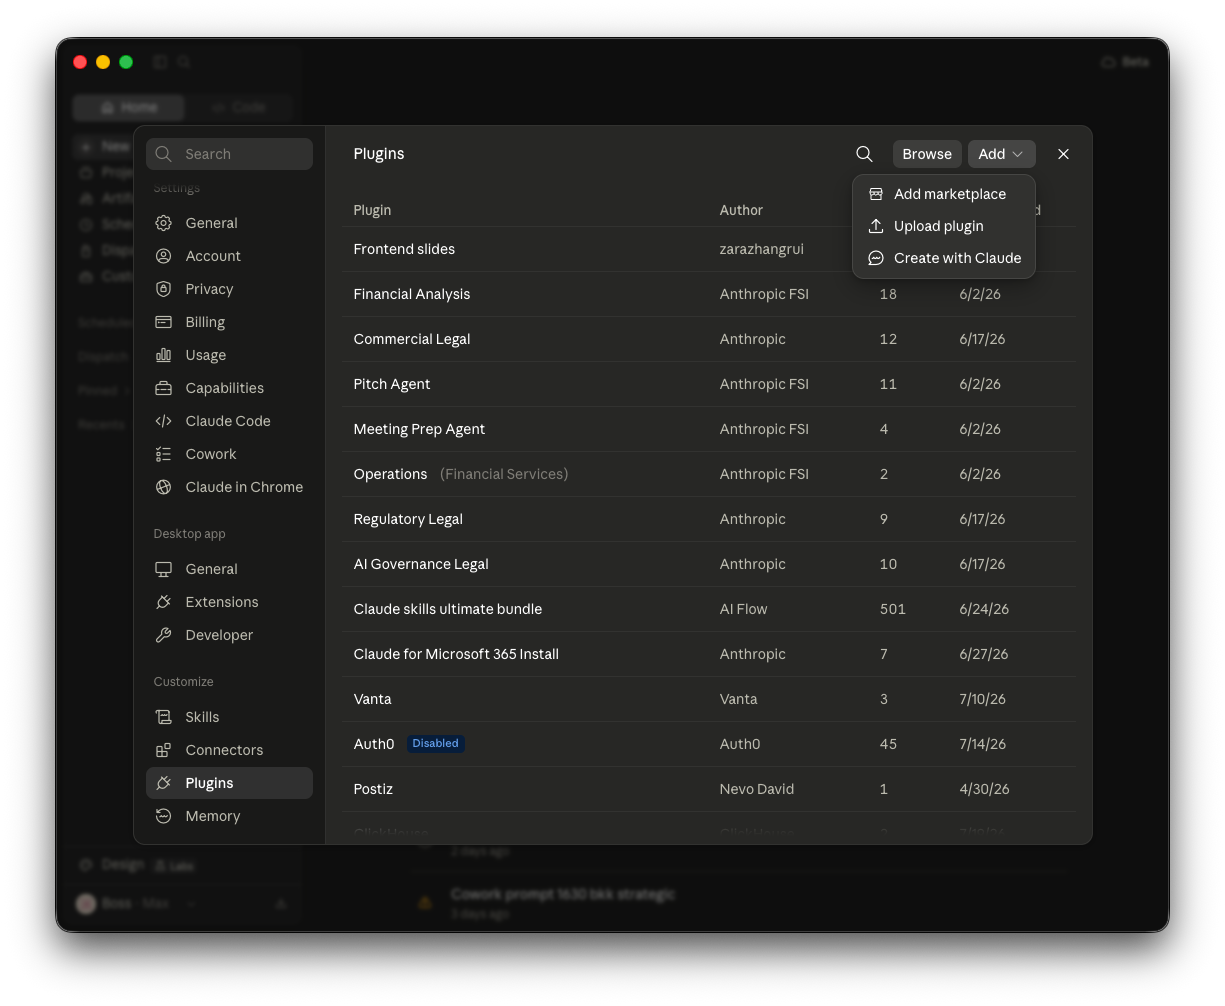This screenshot has height=1006, width=1225.
Task: Open General settings gear icon
Action: click(x=163, y=223)
